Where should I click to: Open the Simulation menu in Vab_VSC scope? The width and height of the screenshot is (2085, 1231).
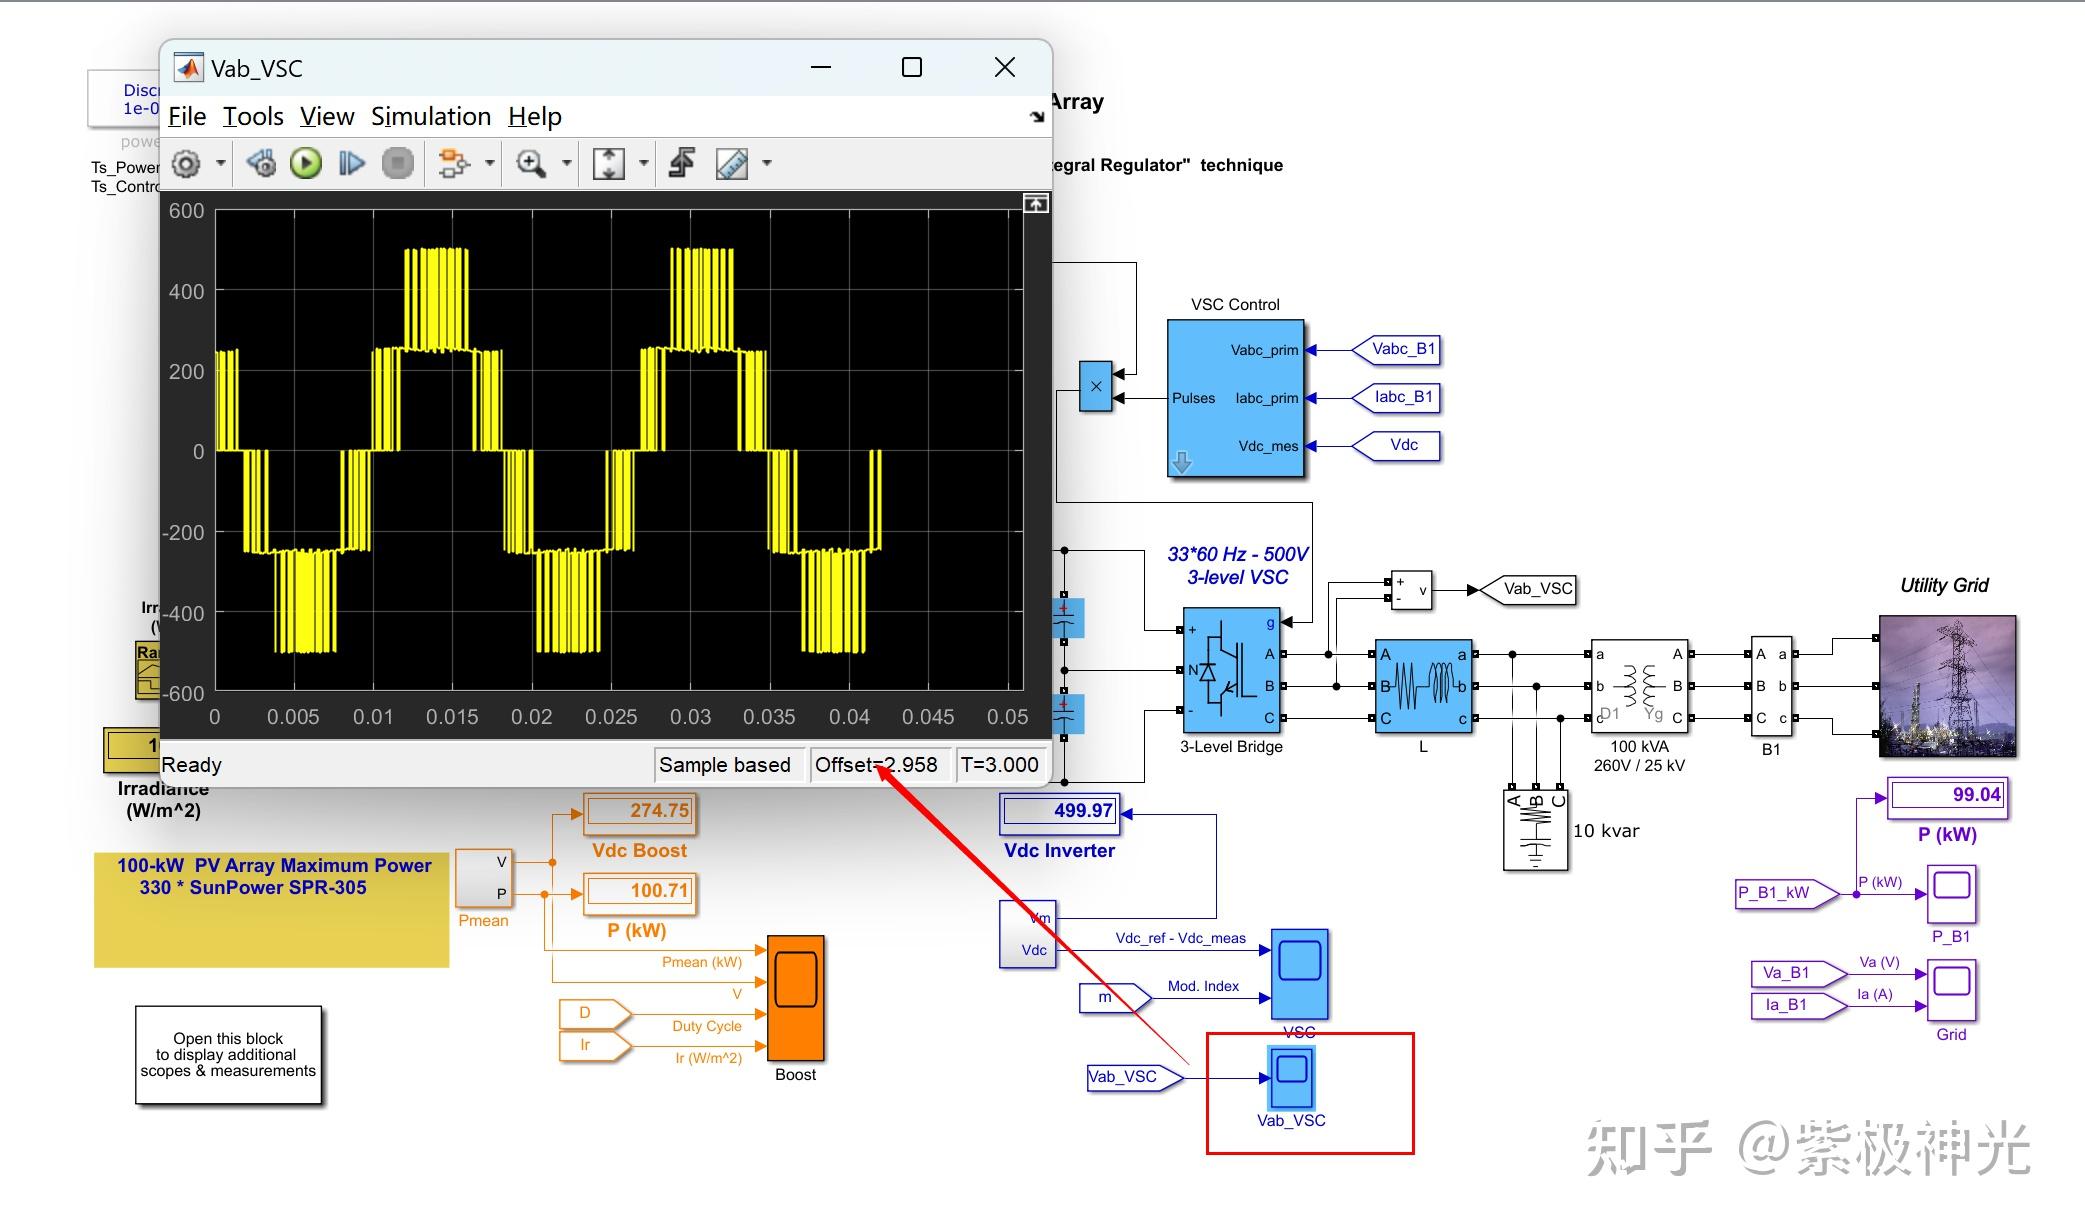430,116
